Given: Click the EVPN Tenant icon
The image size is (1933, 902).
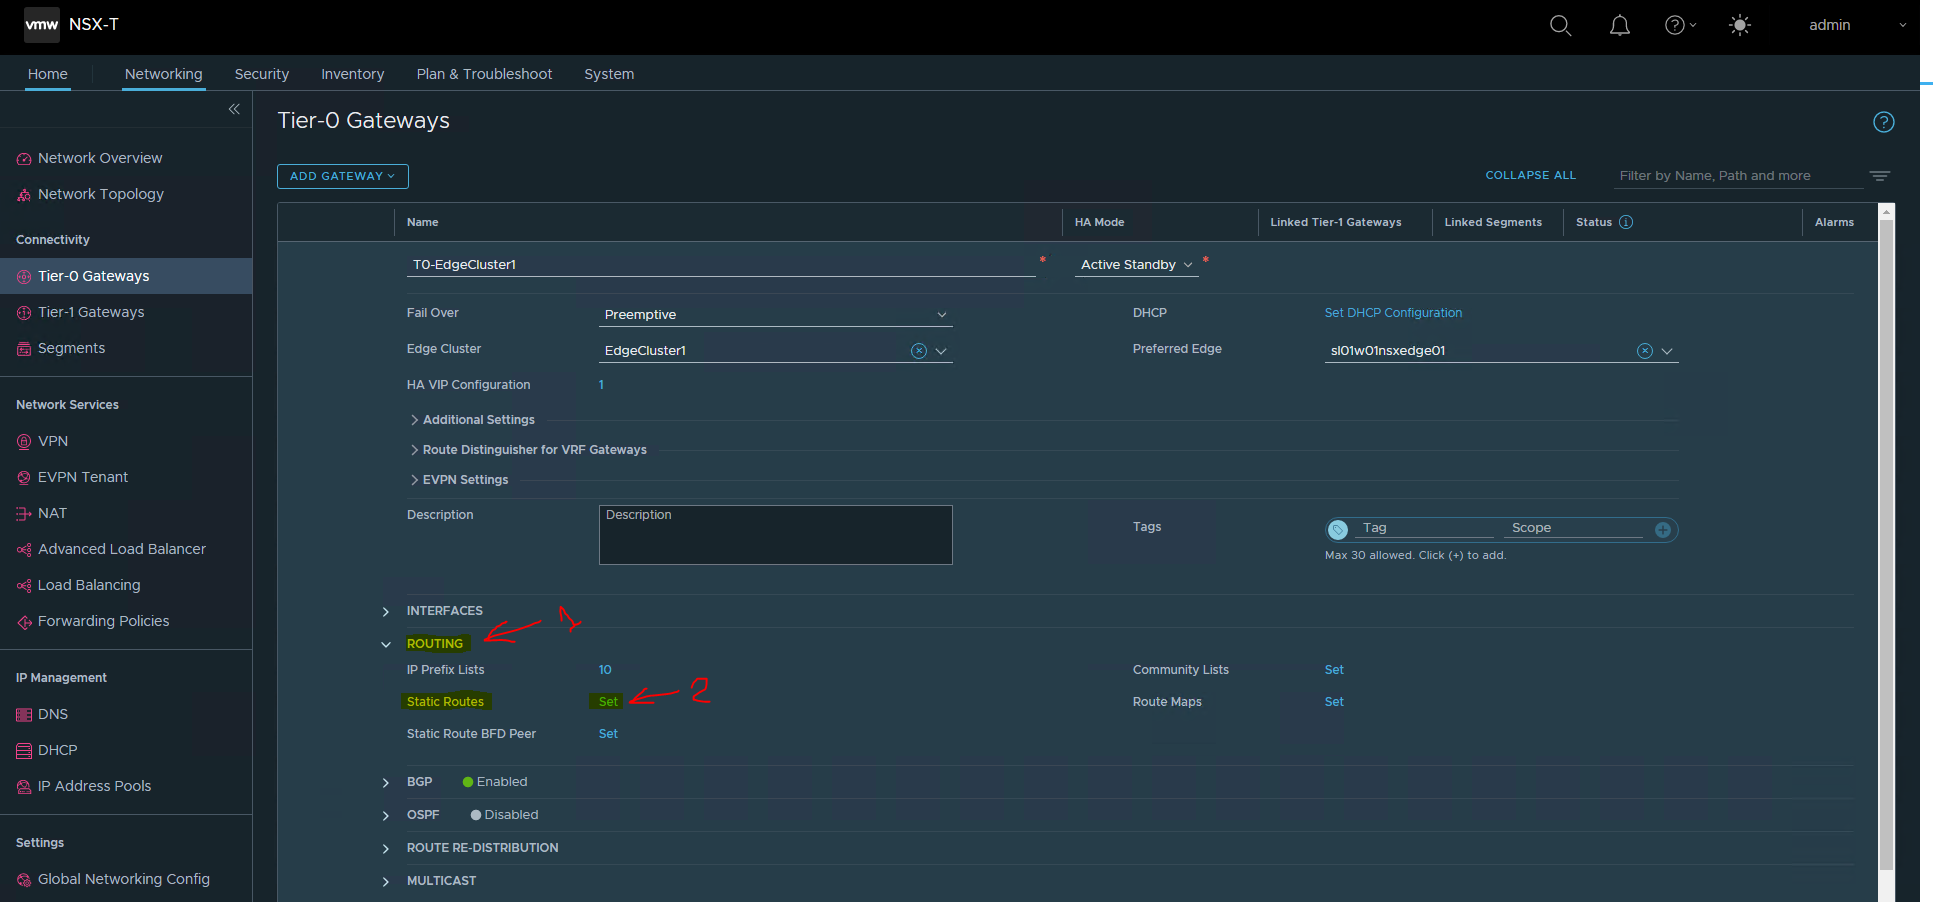Looking at the screenshot, I should coord(24,478).
